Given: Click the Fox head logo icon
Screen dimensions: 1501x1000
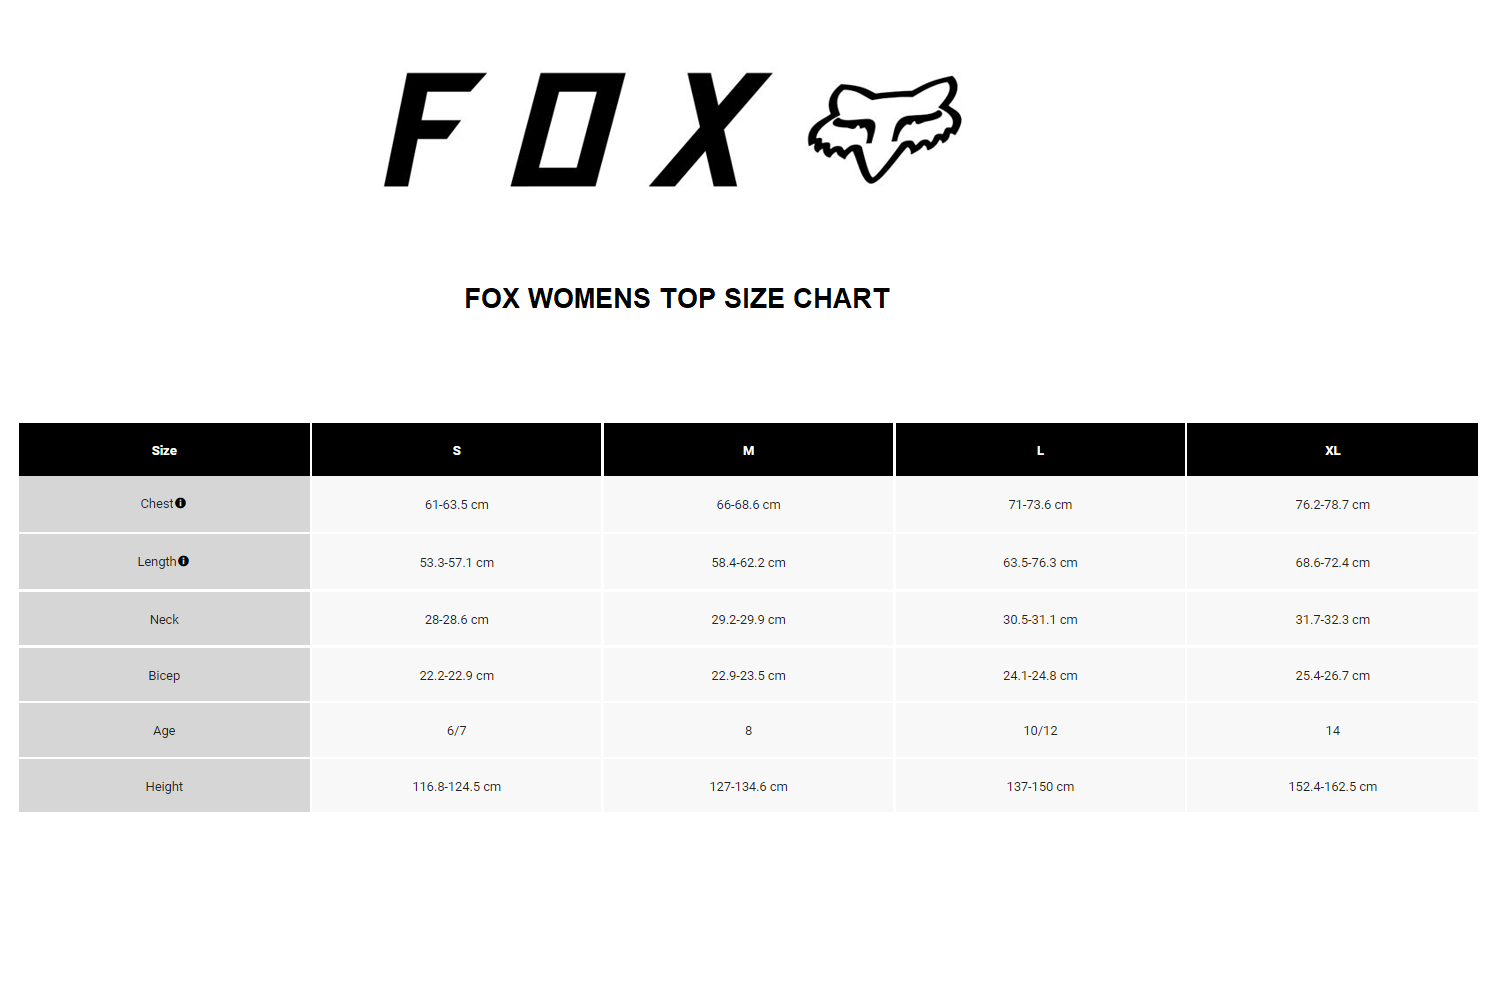Looking at the screenshot, I should tap(884, 129).
